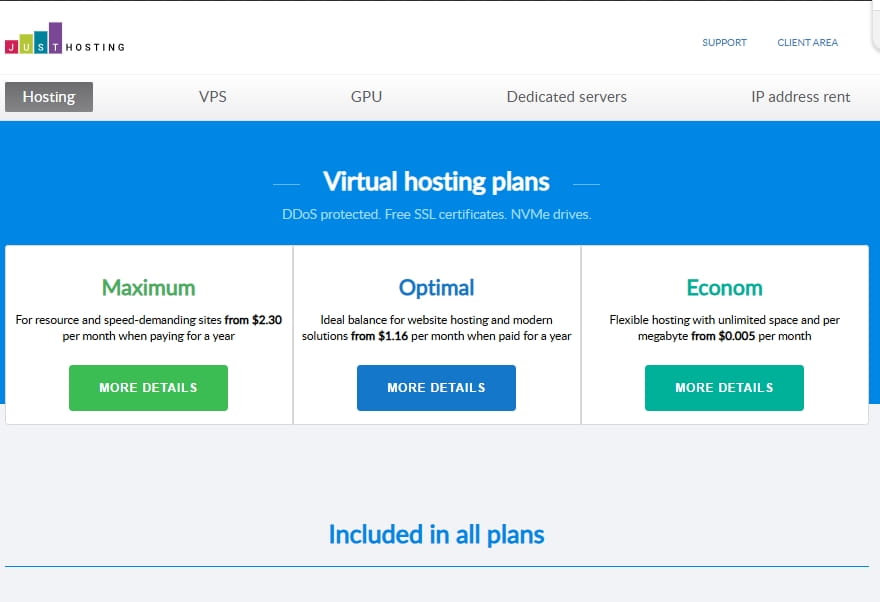Open the Support page link

tap(724, 43)
